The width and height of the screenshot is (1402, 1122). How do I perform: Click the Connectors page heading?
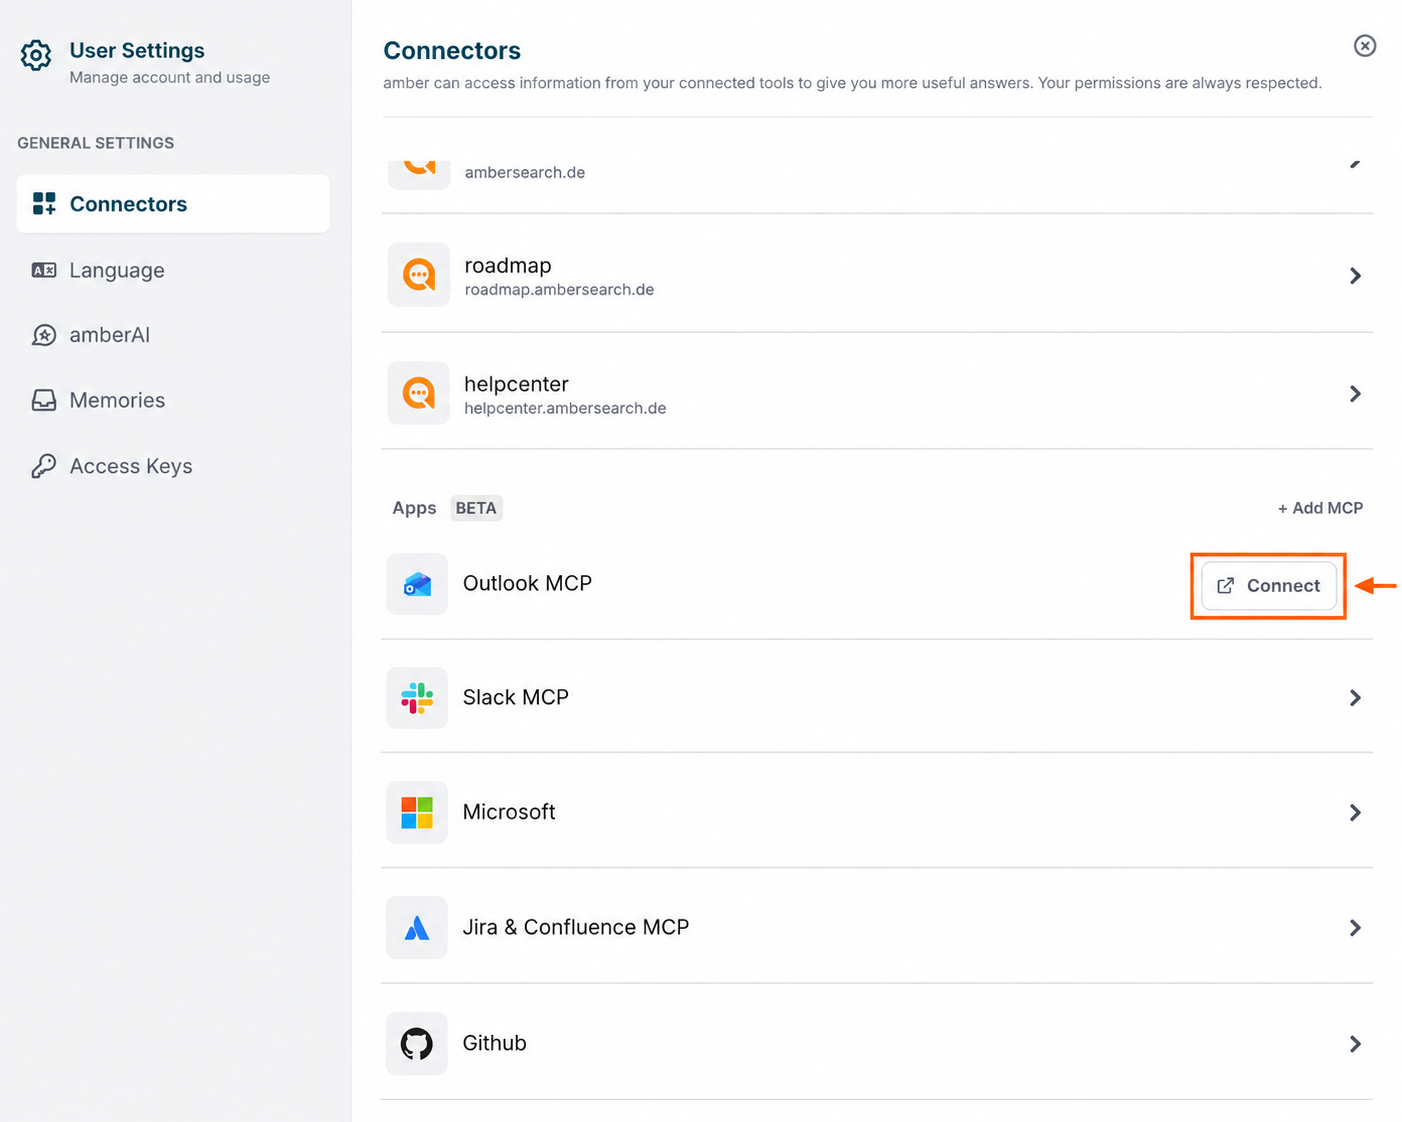[452, 50]
